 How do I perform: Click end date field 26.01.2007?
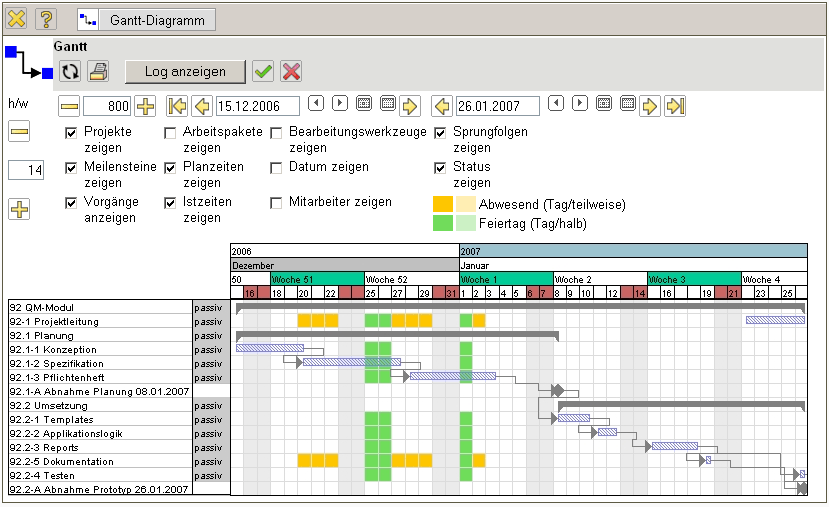click(x=497, y=106)
